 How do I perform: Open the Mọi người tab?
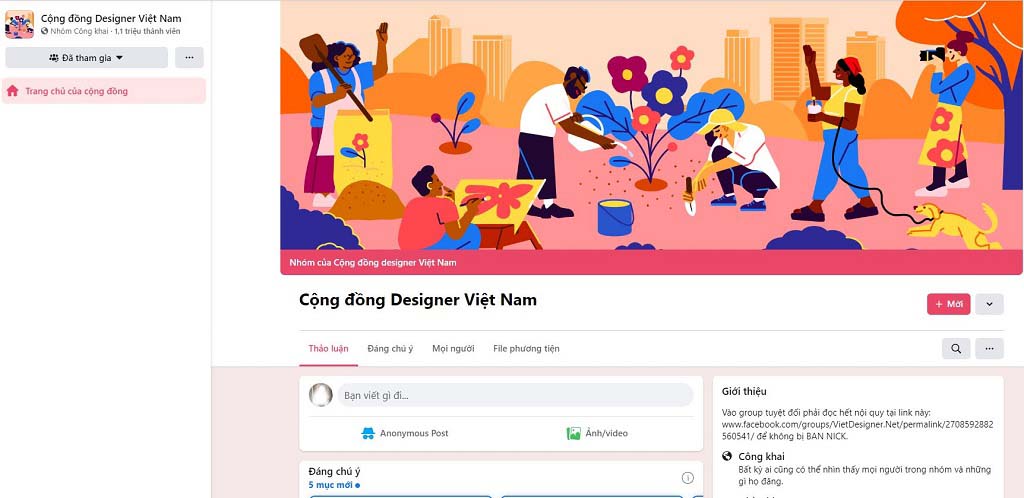pos(453,349)
